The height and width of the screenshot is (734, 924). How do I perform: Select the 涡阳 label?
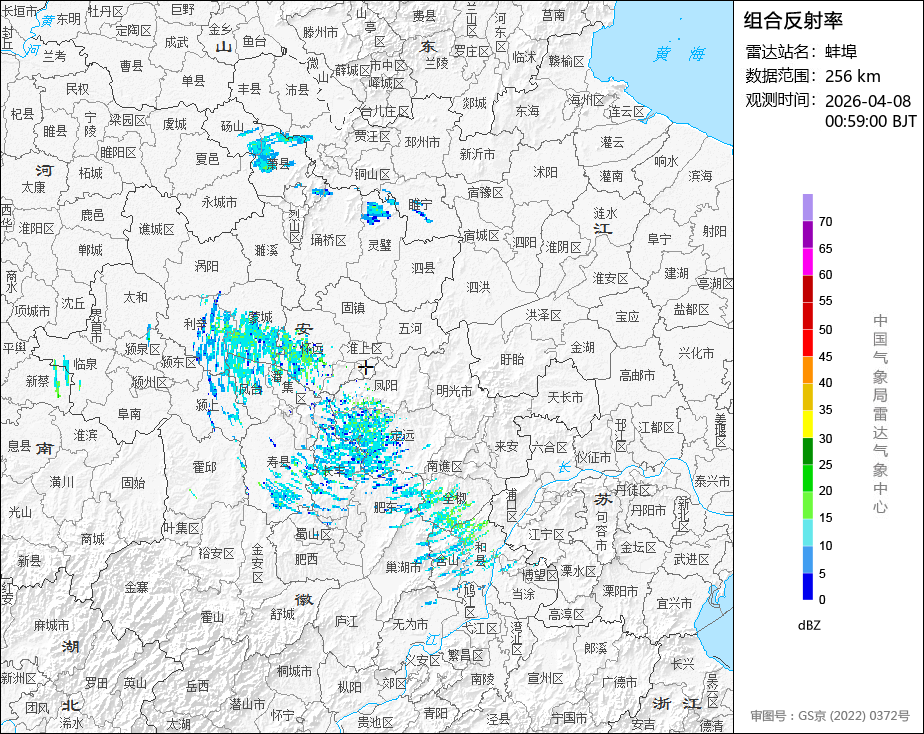(x=206, y=266)
